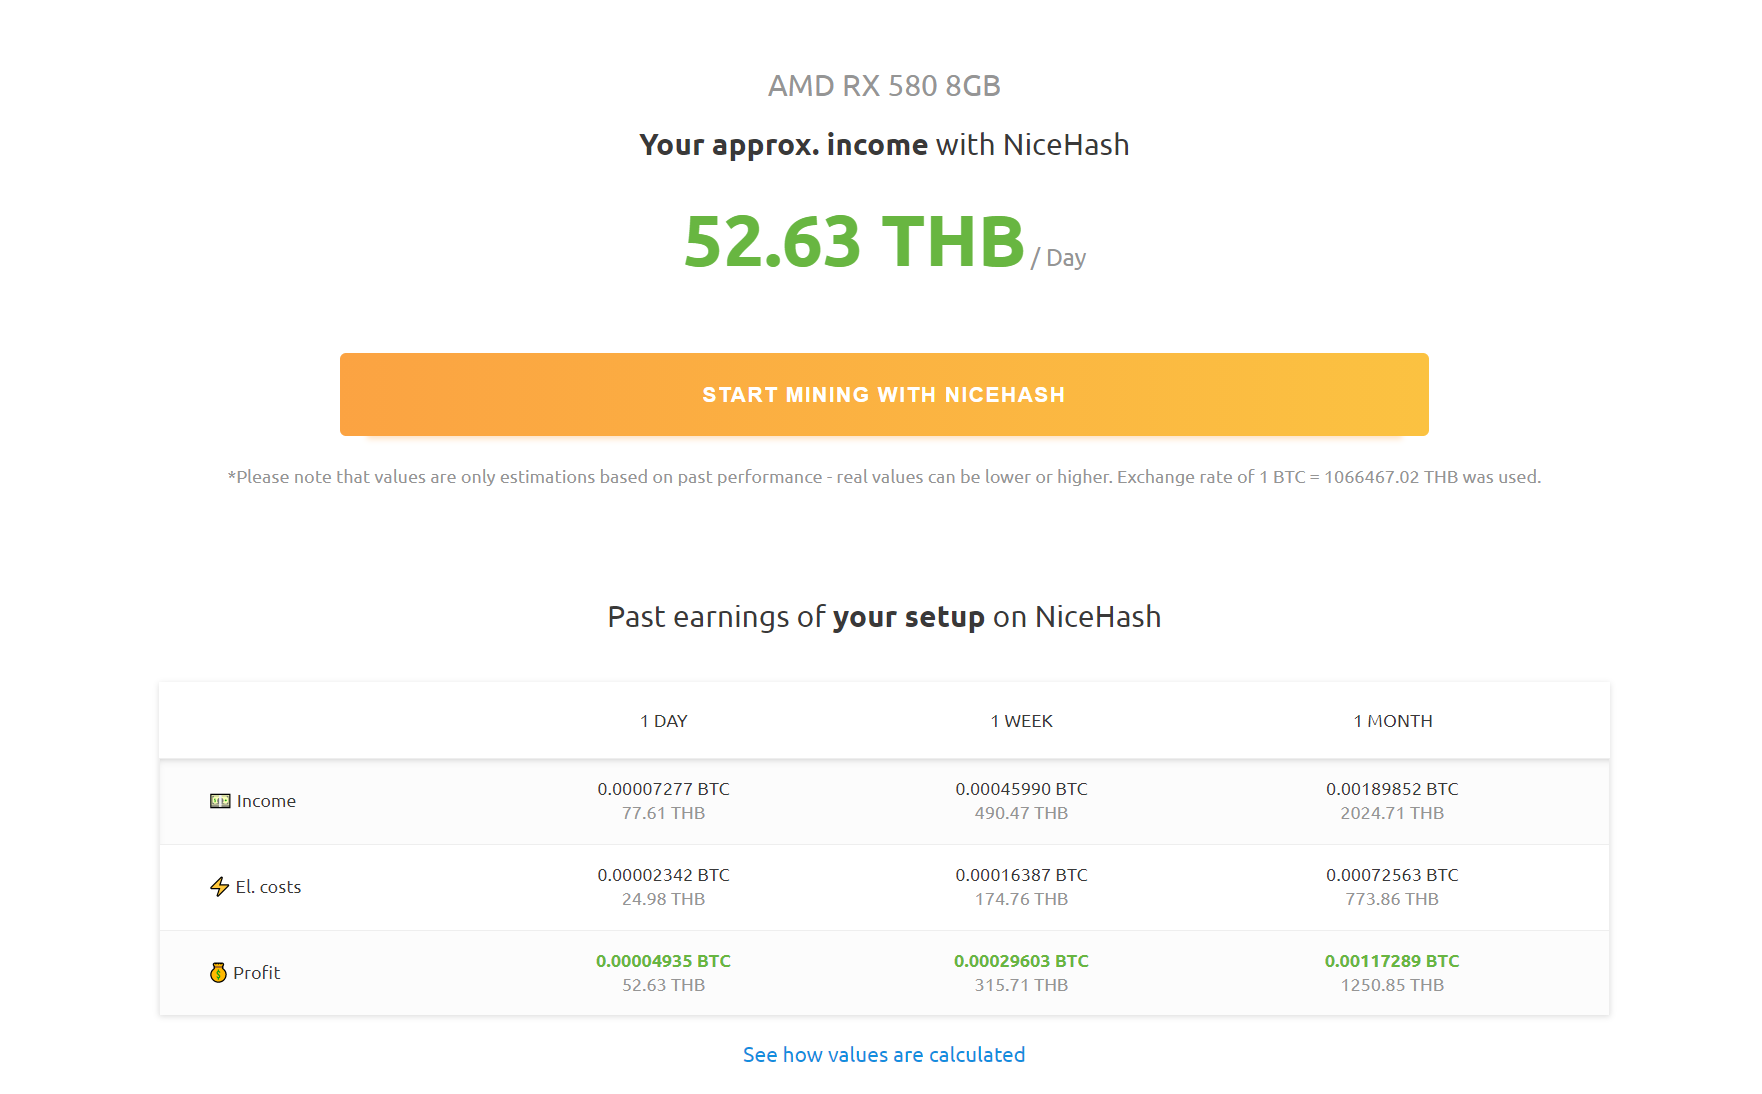Screen dimensions: 1762x1094
Task: Click the 77.61 THB daily income
Action: [664, 813]
